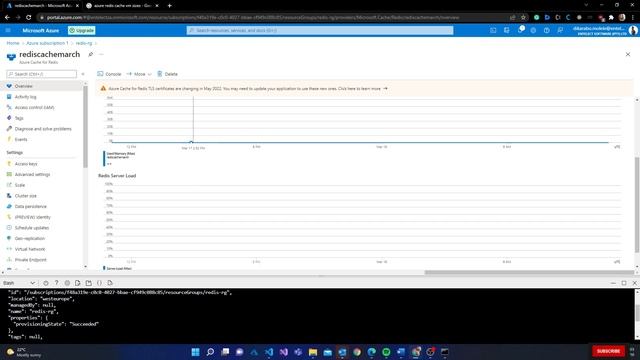Open the Help question mark in Azure header
This screenshot has height=360, width=640.
[547, 30]
